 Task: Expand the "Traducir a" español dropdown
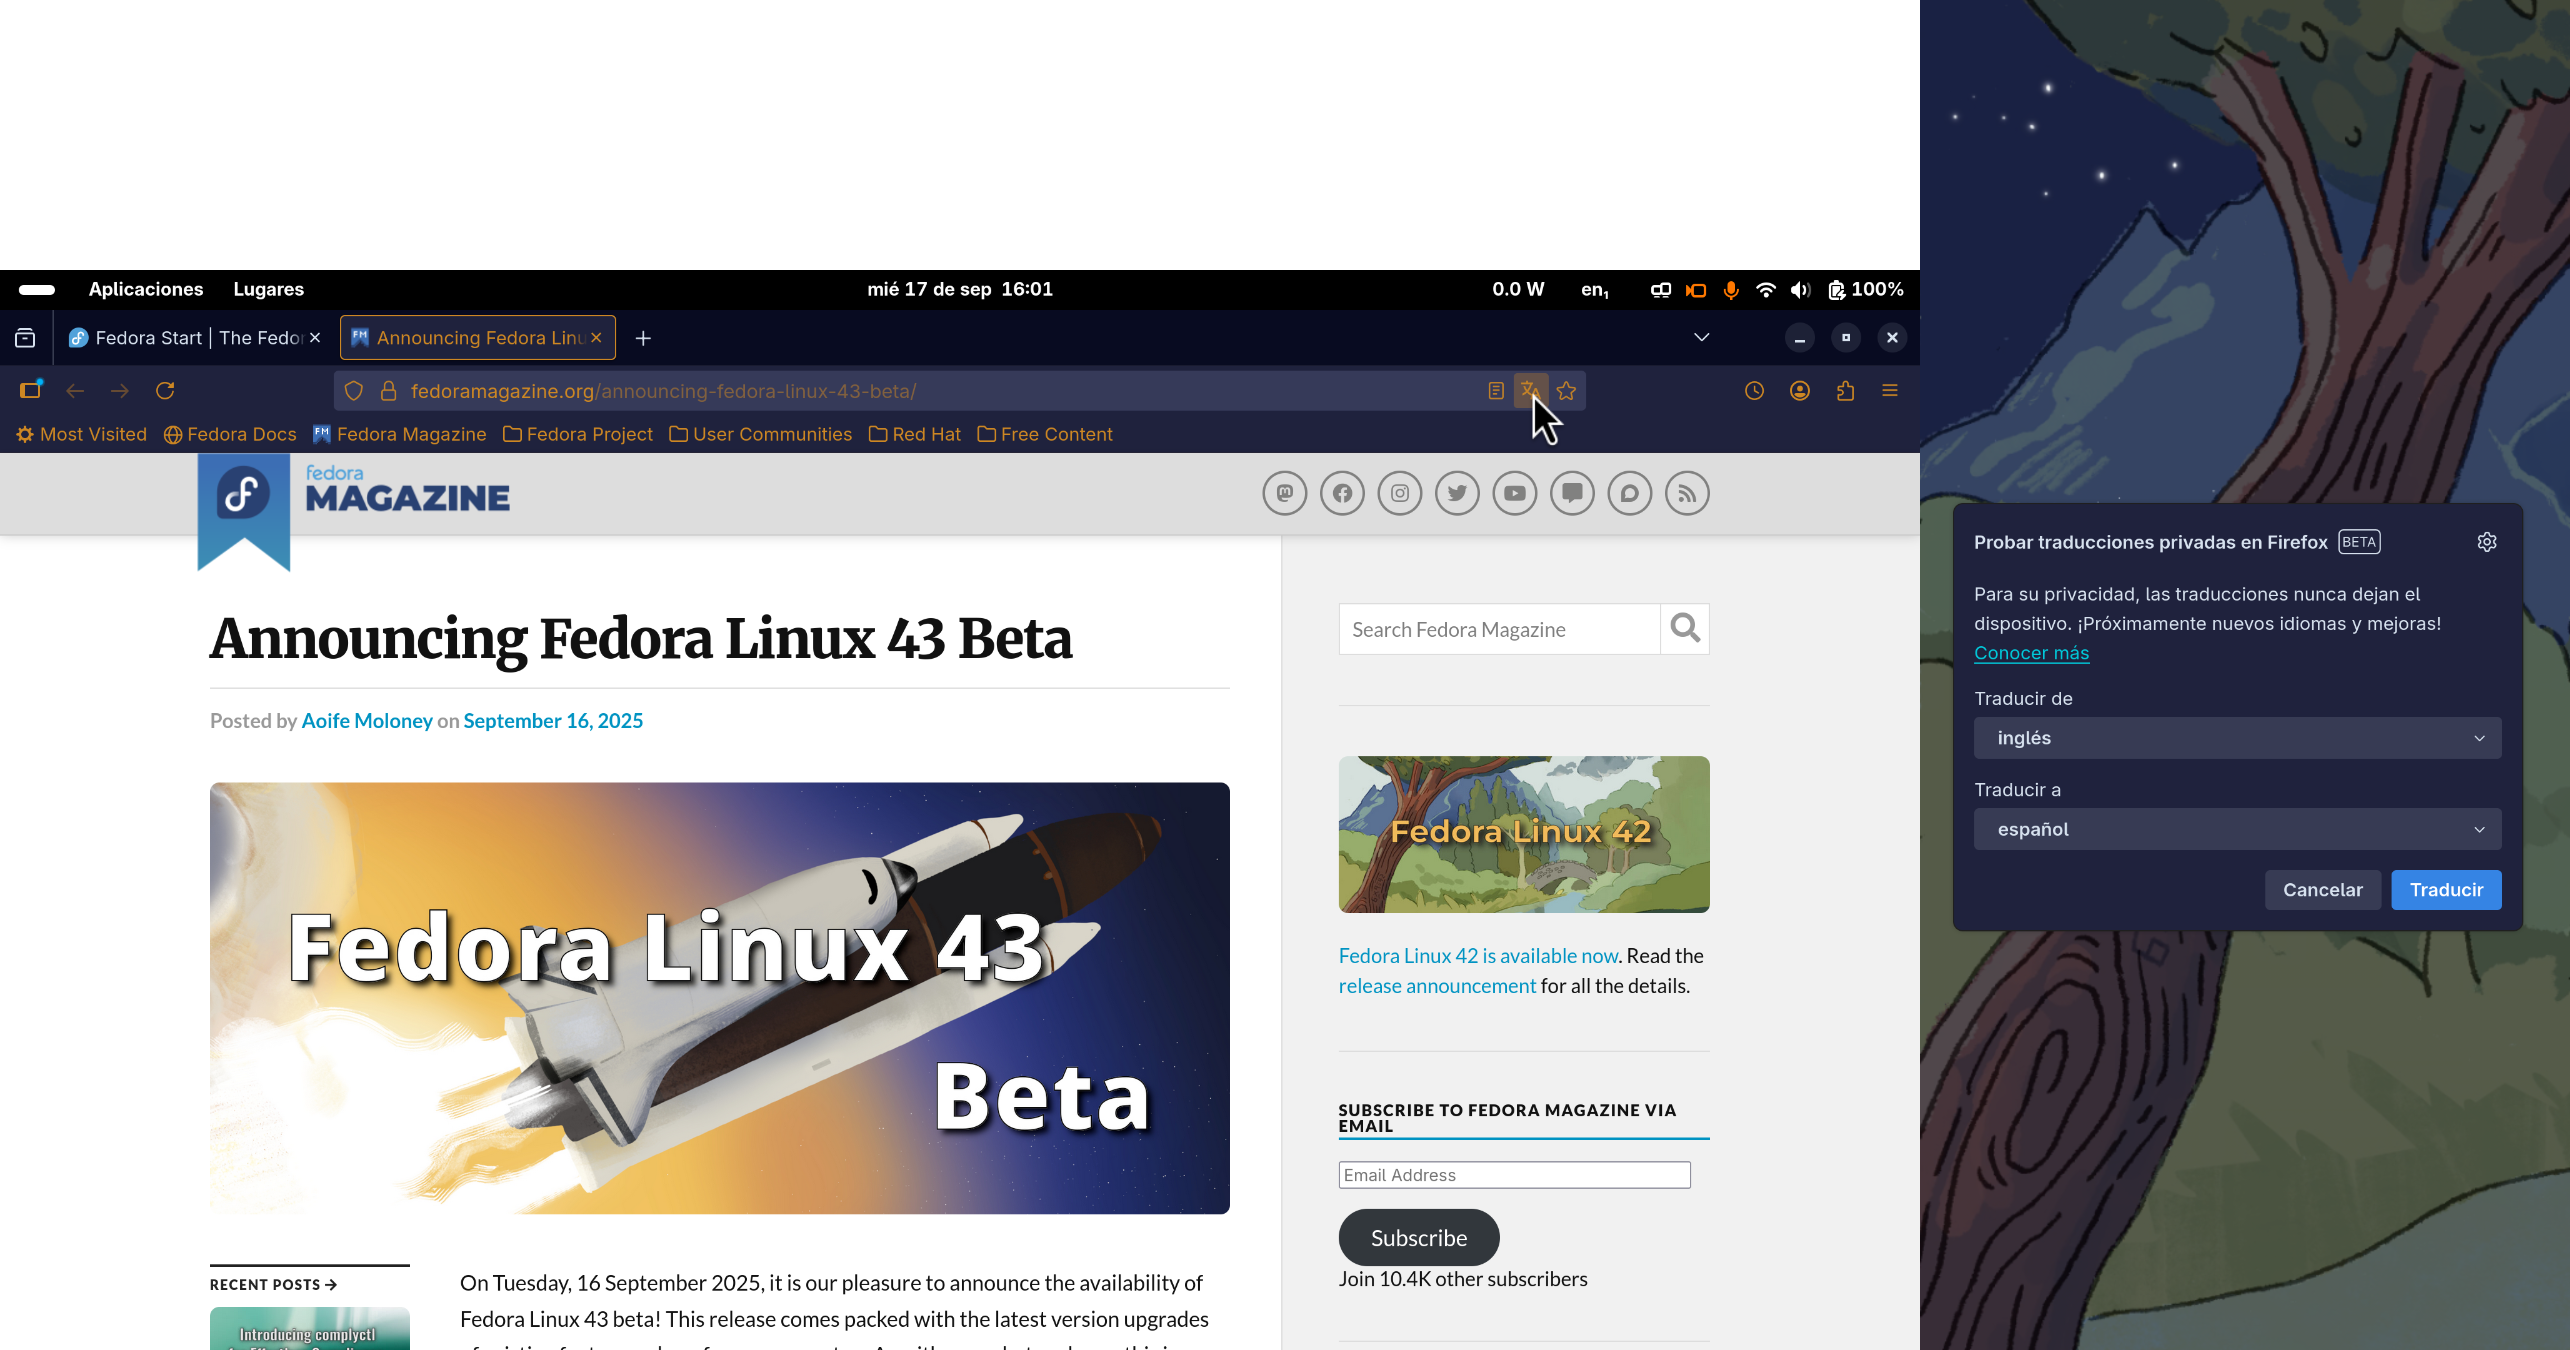click(x=2237, y=829)
